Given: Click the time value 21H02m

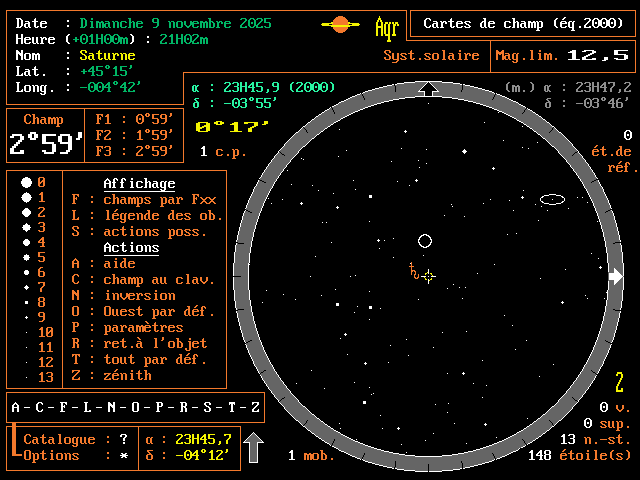Looking at the screenshot, I should click(184, 40).
